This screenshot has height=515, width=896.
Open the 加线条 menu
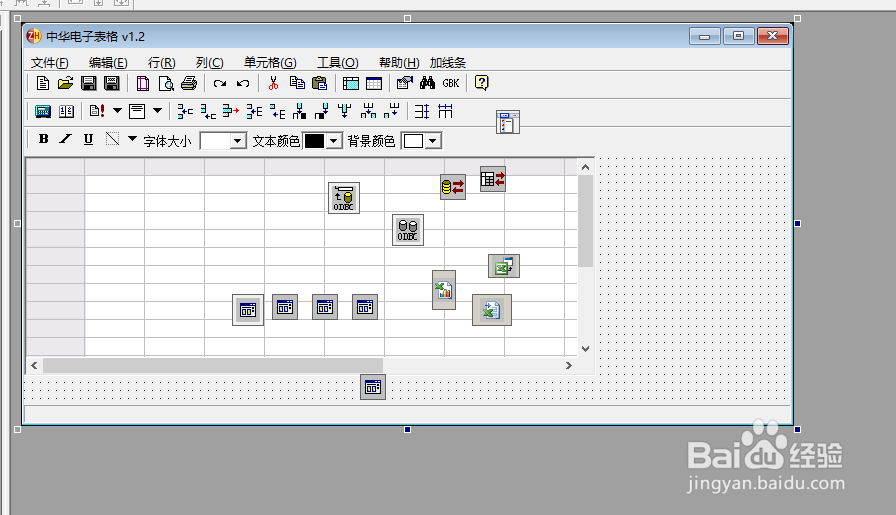click(x=448, y=63)
